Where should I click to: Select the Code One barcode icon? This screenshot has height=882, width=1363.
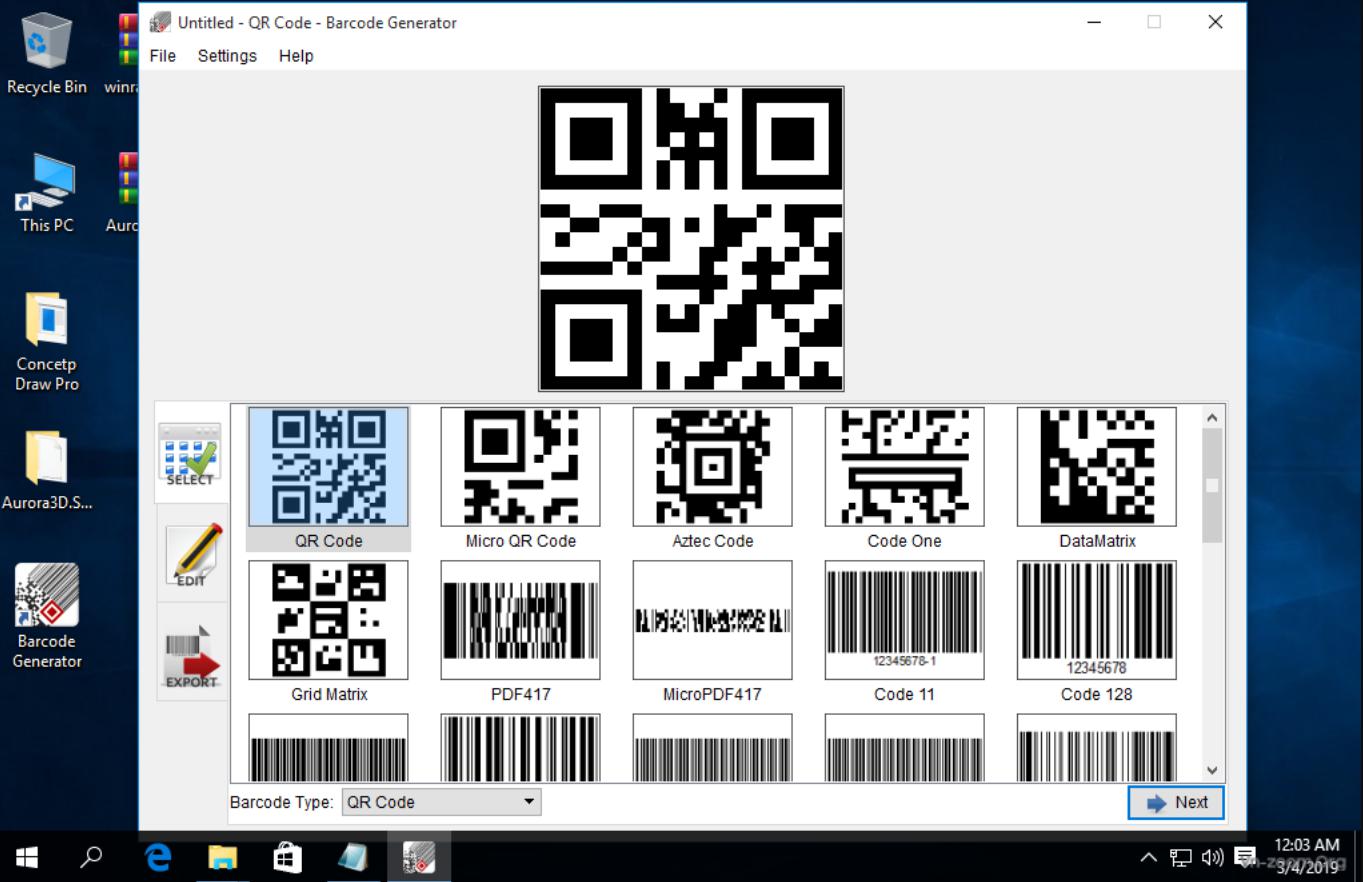point(904,467)
